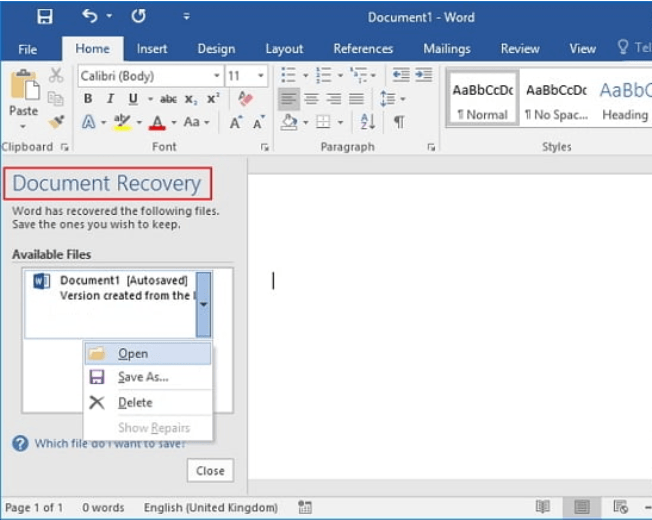
Task: Click the English (United Kingdom) language indicator
Action: pyautogui.click(x=211, y=508)
